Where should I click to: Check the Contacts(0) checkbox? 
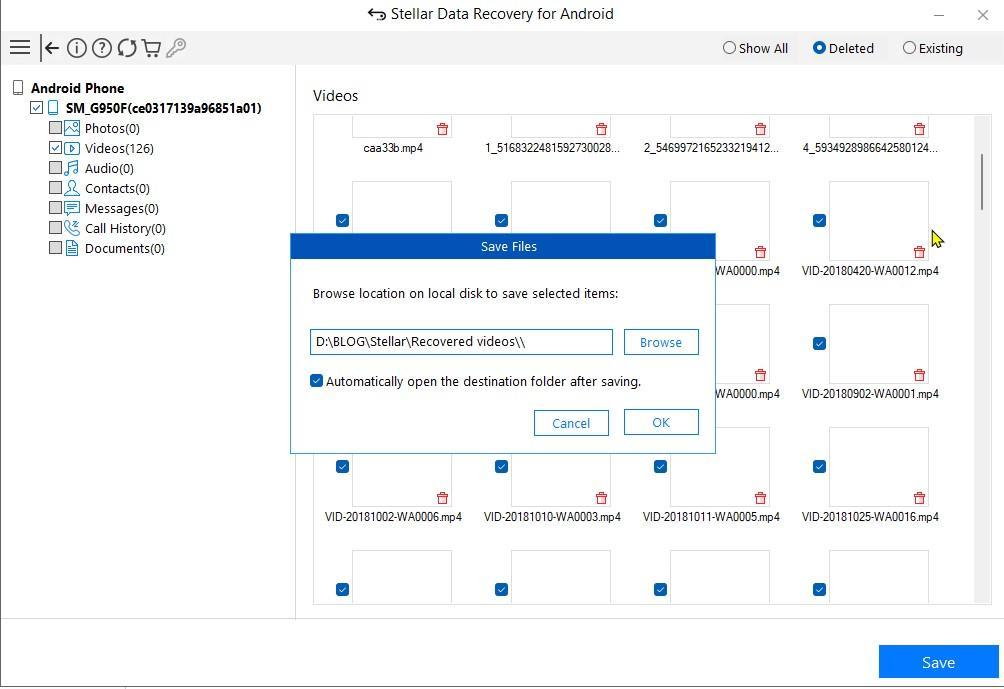click(55, 188)
